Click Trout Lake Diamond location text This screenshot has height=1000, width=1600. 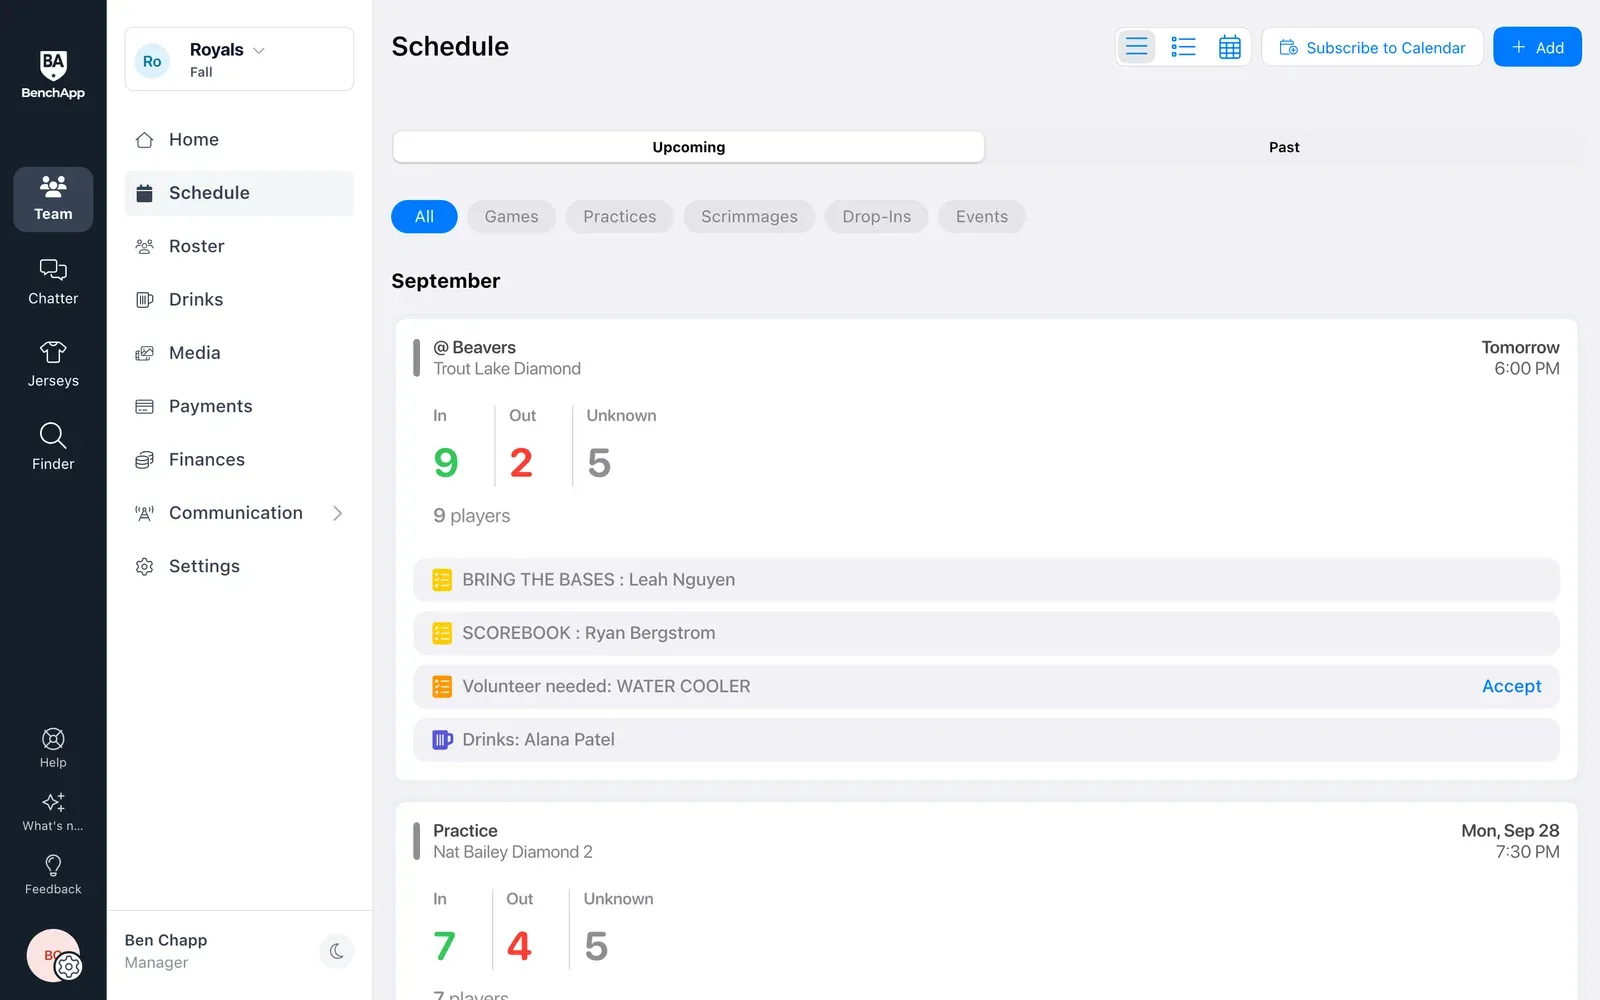coord(507,369)
